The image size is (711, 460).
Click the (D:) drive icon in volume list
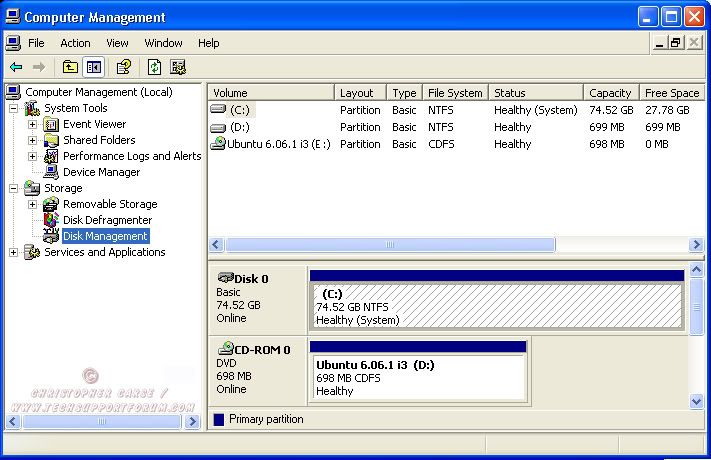[x=218, y=127]
